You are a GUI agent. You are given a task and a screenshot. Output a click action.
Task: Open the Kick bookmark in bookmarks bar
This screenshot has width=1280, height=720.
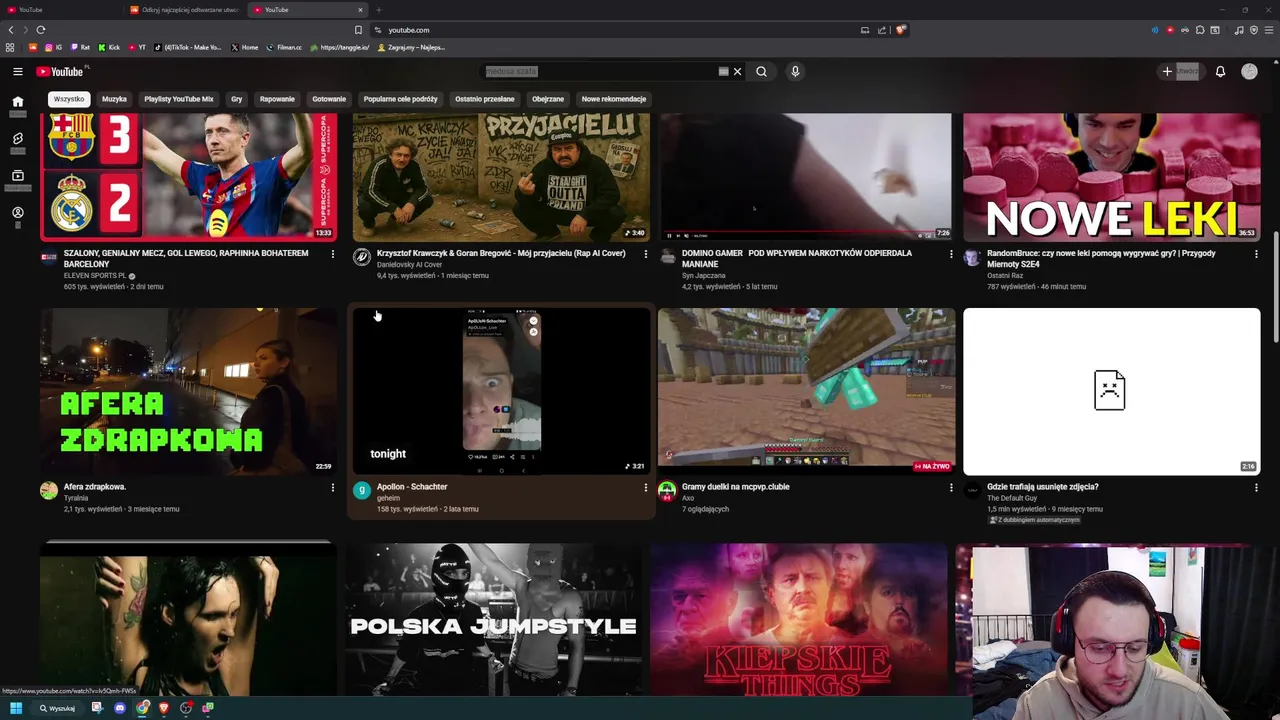tap(109, 47)
